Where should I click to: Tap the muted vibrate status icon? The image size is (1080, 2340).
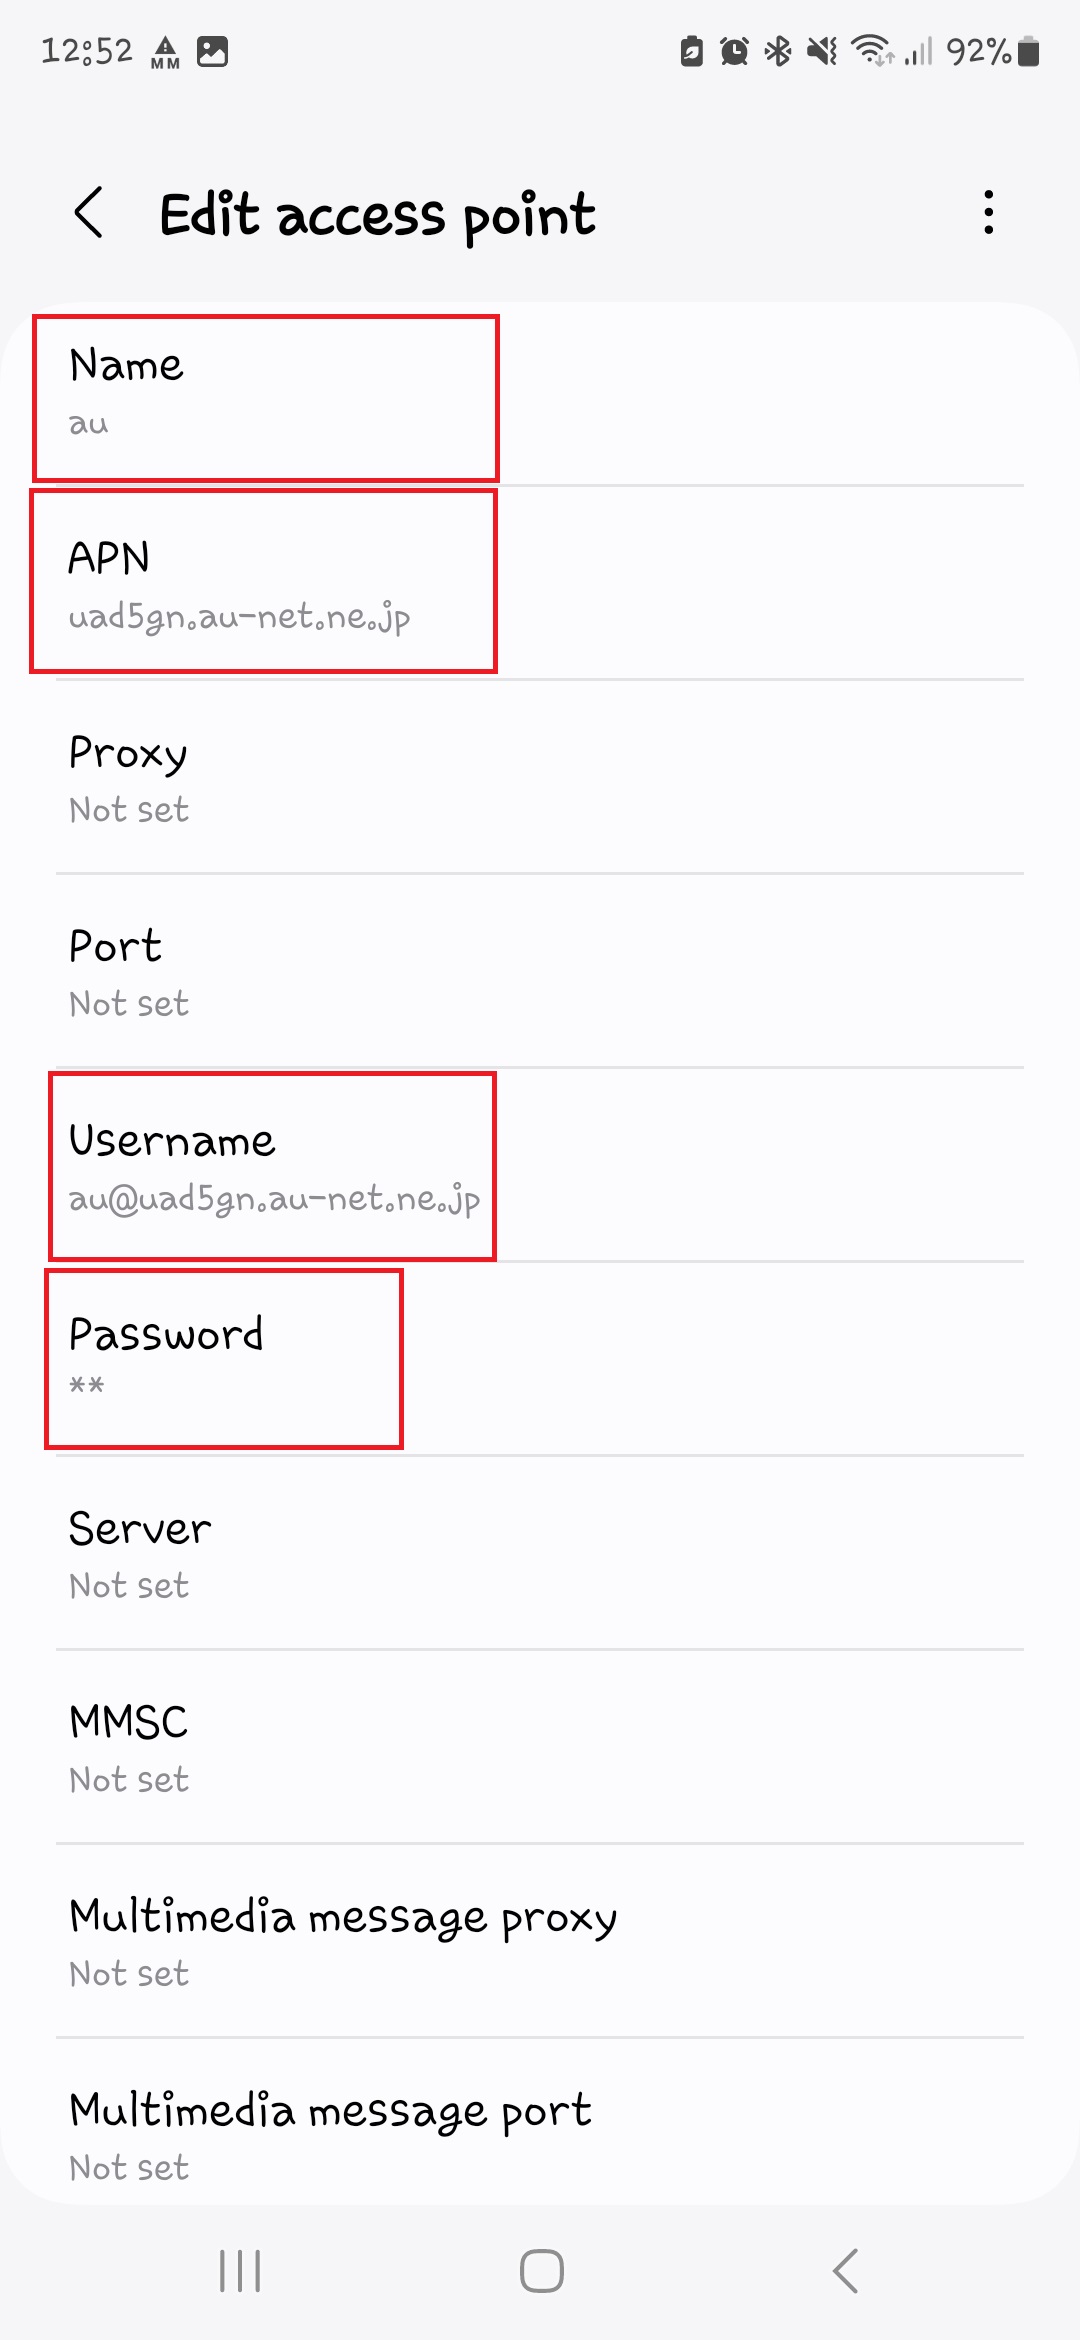pos(822,51)
